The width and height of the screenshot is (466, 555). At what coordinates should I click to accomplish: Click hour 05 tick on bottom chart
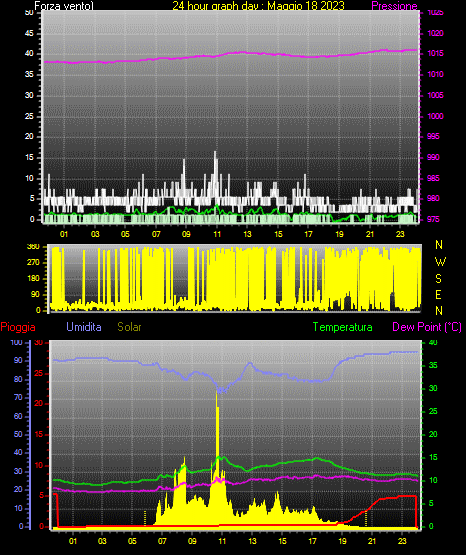click(132, 541)
